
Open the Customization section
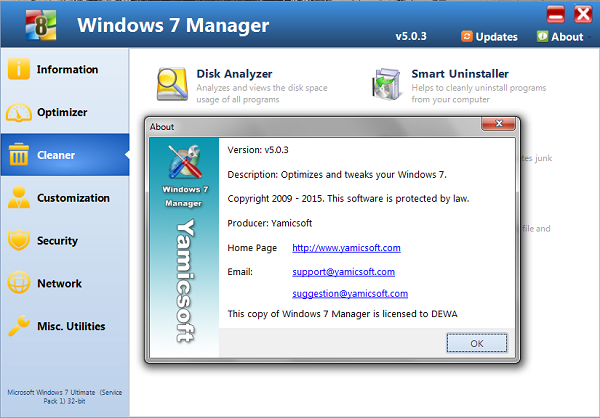pos(73,198)
